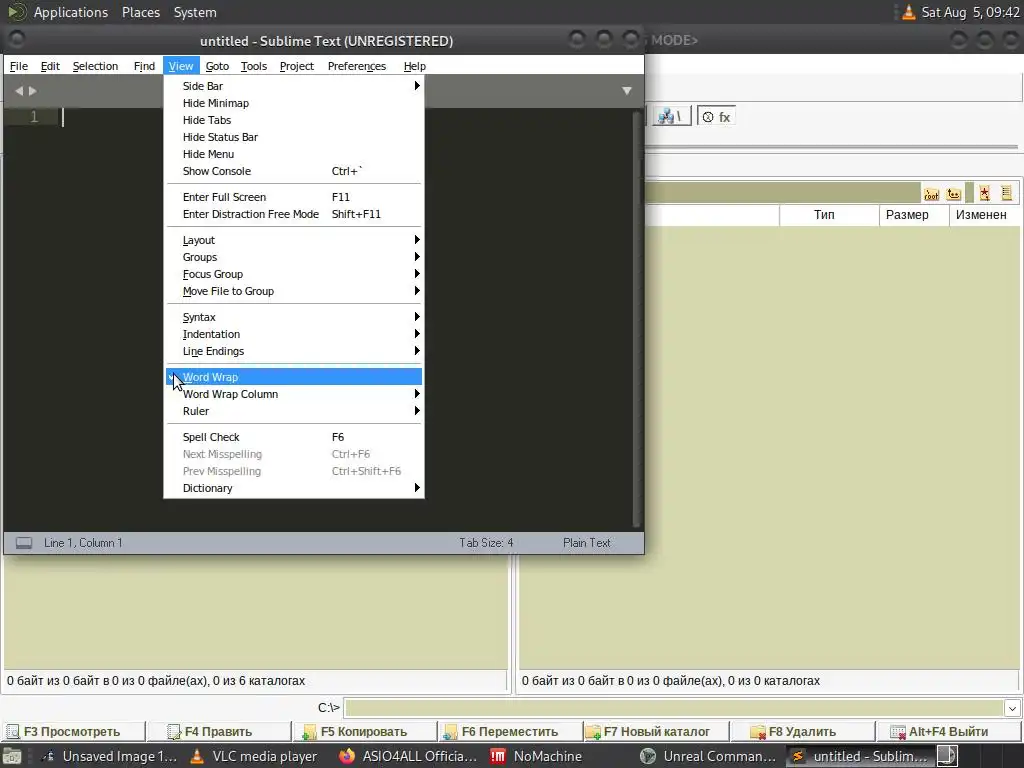Expand the Ruler submenu
The height and width of the screenshot is (768, 1024).
click(293, 411)
